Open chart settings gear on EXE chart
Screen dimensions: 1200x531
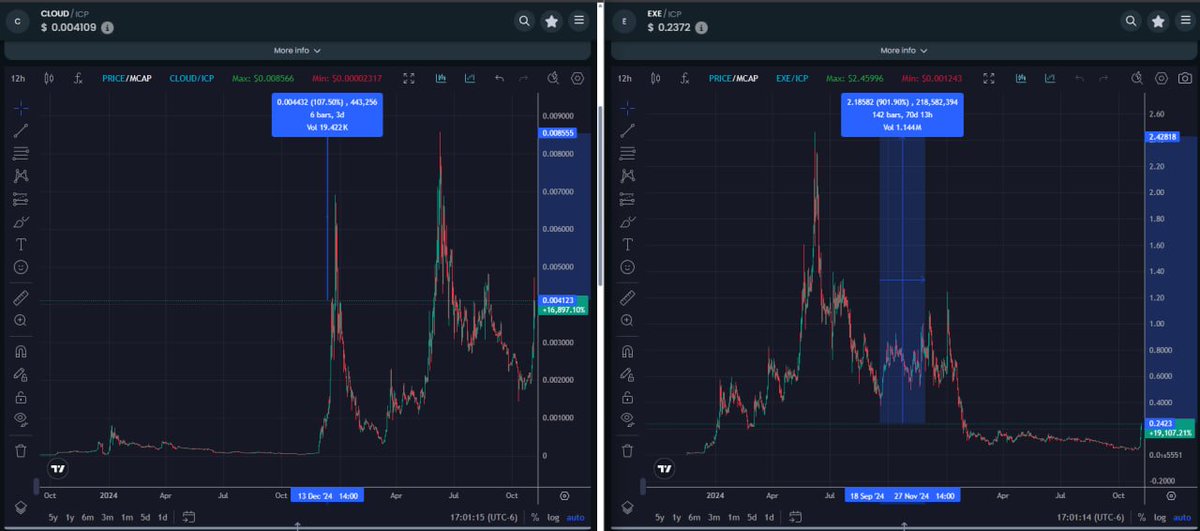tap(1161, 78)
